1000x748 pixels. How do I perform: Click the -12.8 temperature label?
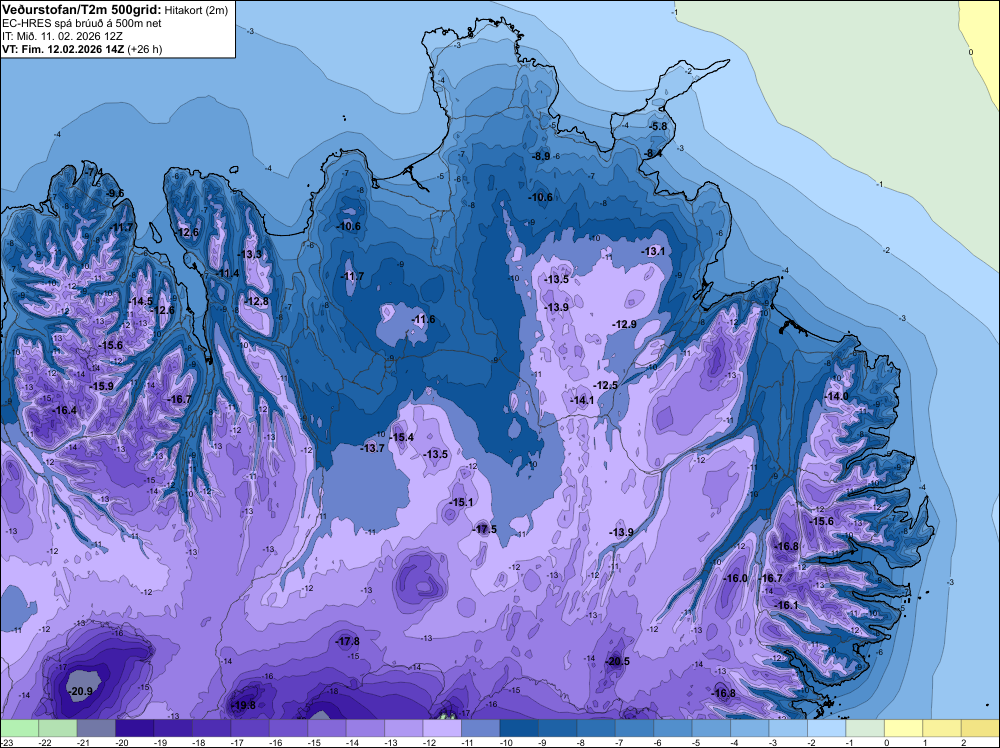pyautogui.click(x=256, y=302)
